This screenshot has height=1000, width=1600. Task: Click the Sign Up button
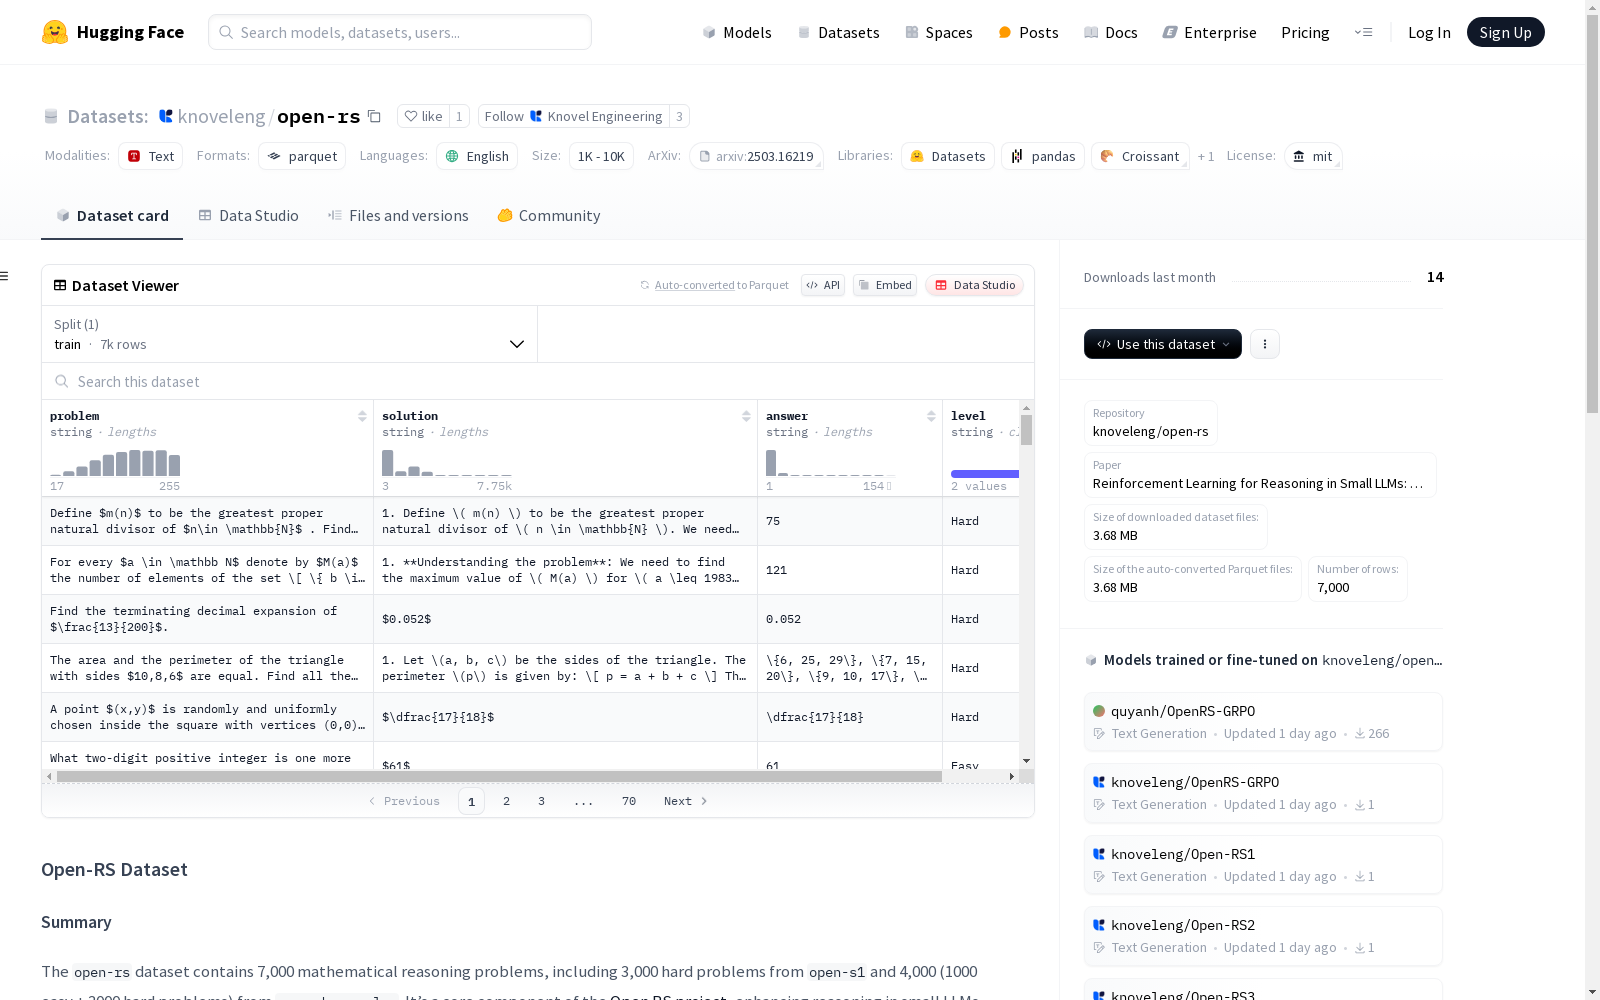pos(1505,32)
